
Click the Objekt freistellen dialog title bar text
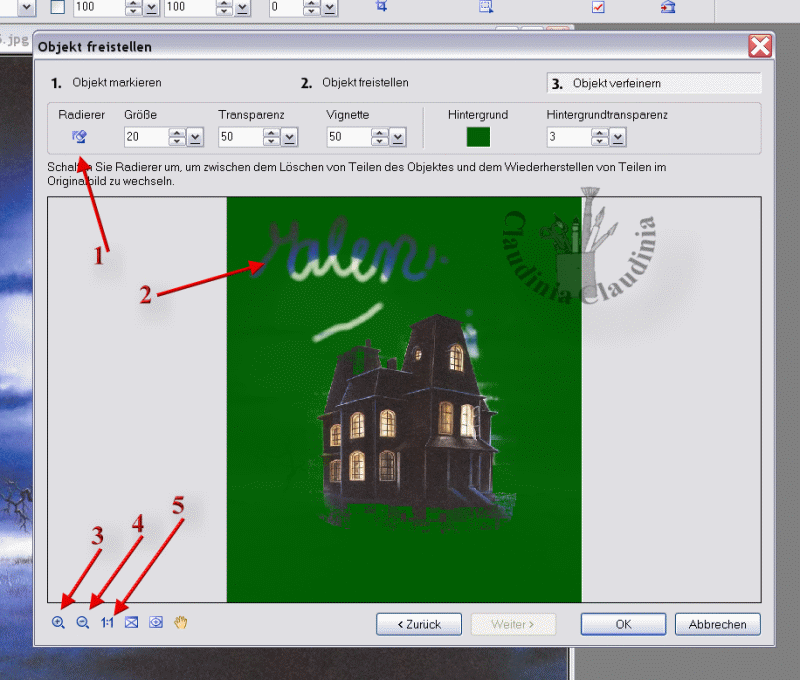click(95, 47)
